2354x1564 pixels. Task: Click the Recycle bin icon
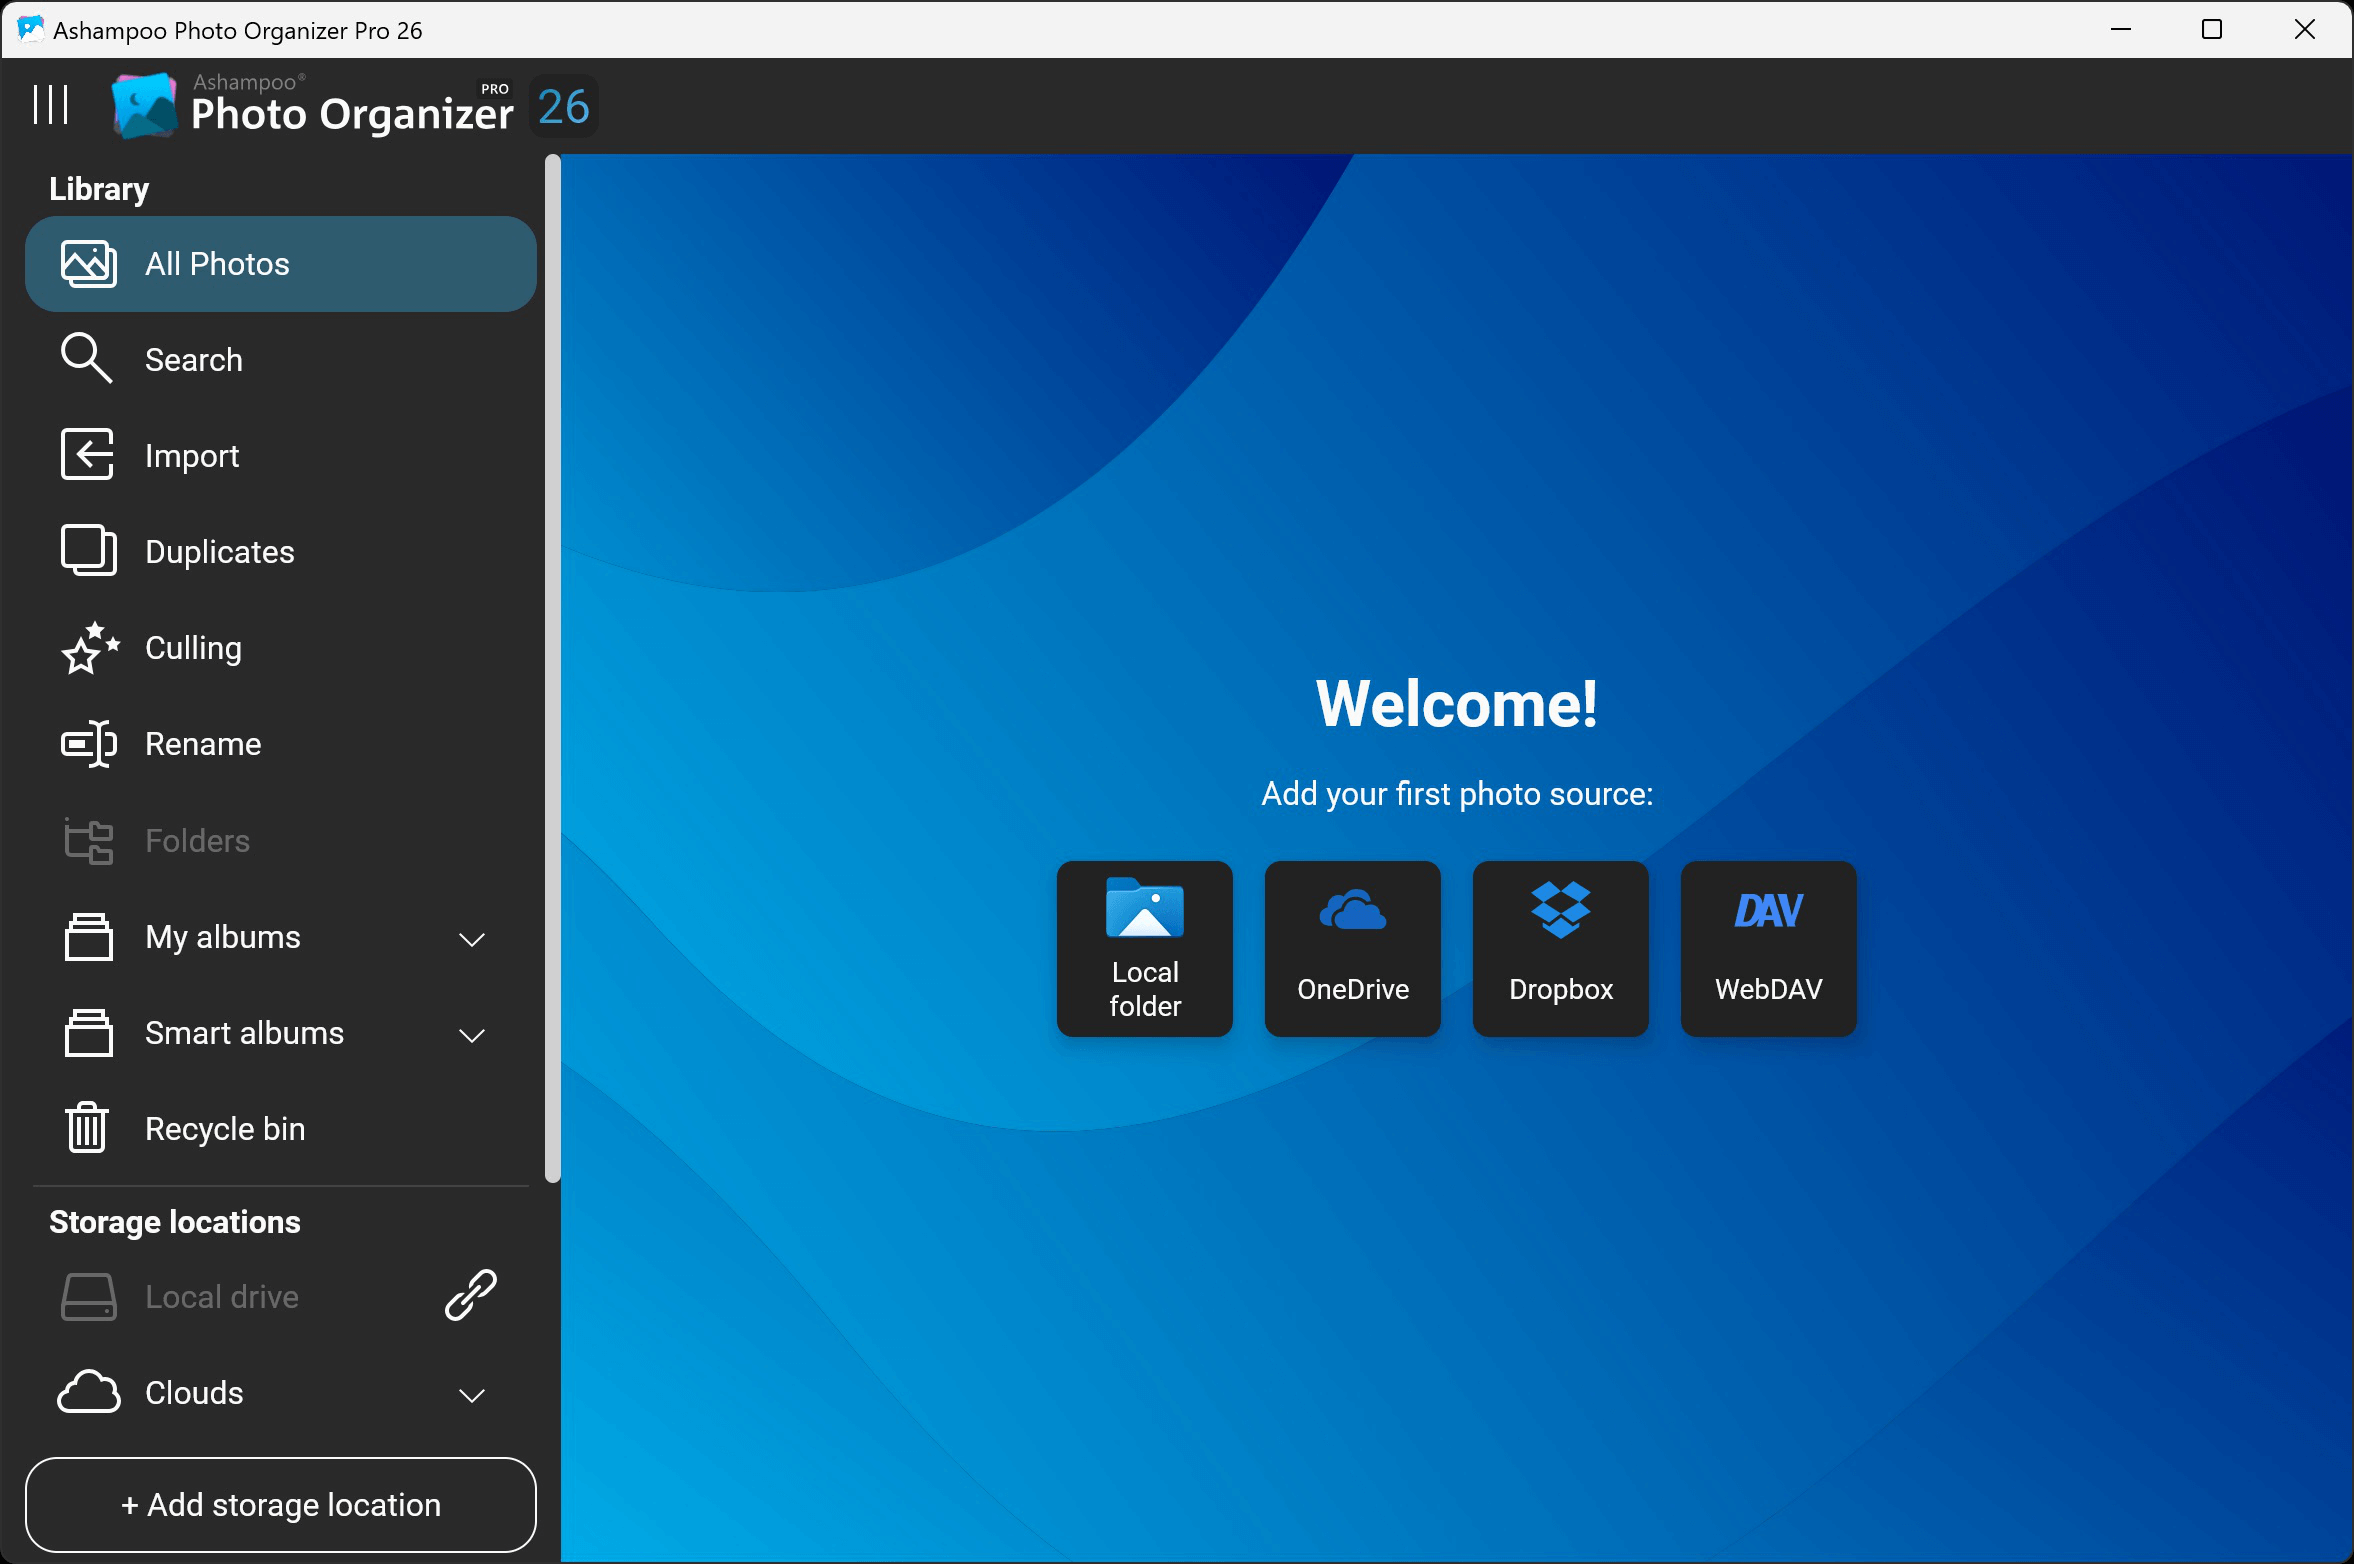86,1127
